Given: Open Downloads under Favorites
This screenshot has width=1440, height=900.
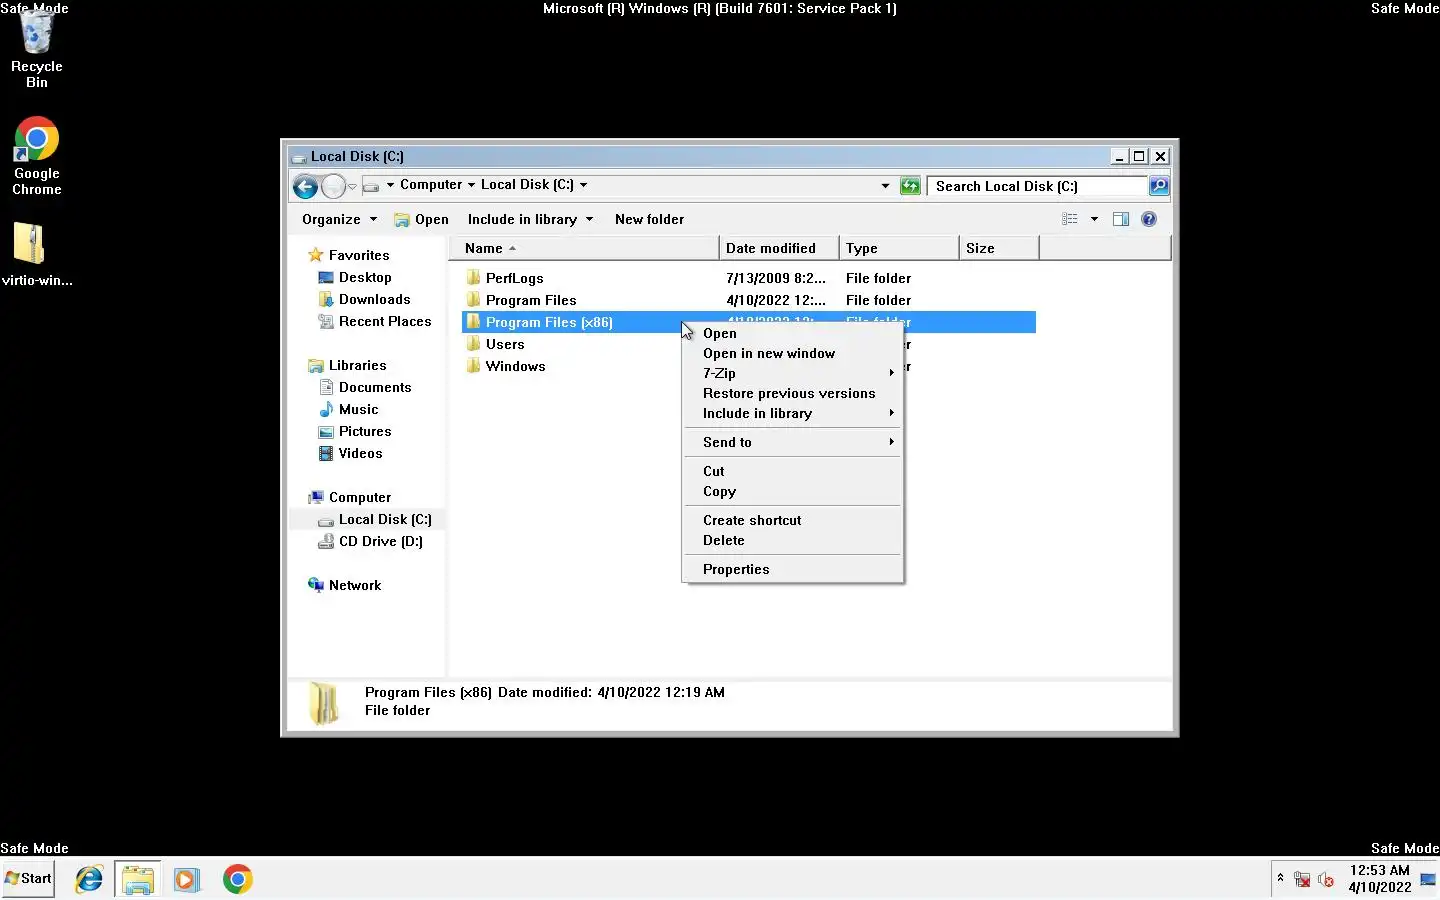Looking at the screenshot, I should [374, 299].
